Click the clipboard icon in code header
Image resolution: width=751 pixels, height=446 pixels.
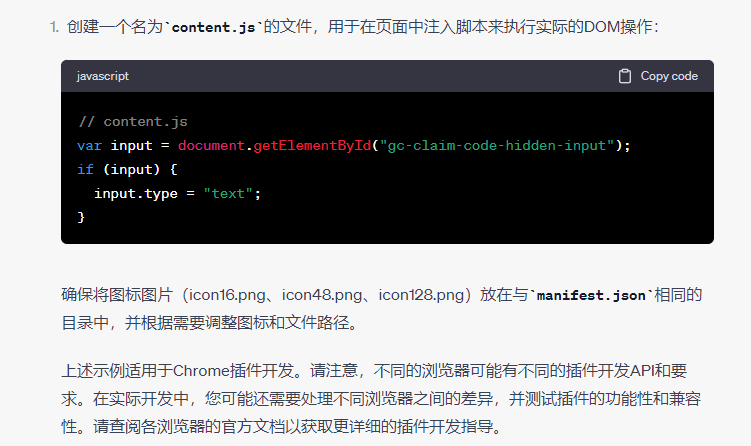[625, 76]
